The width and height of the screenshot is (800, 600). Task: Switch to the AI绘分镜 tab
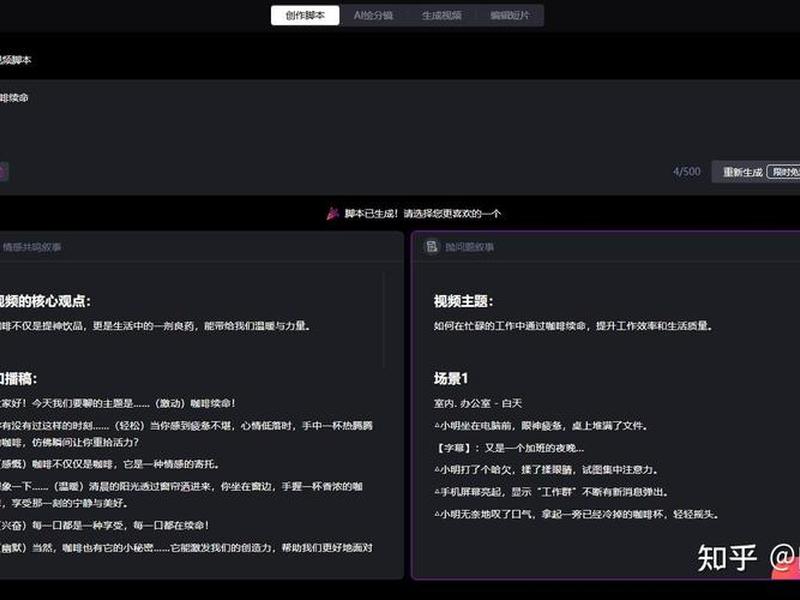(373, 15)
